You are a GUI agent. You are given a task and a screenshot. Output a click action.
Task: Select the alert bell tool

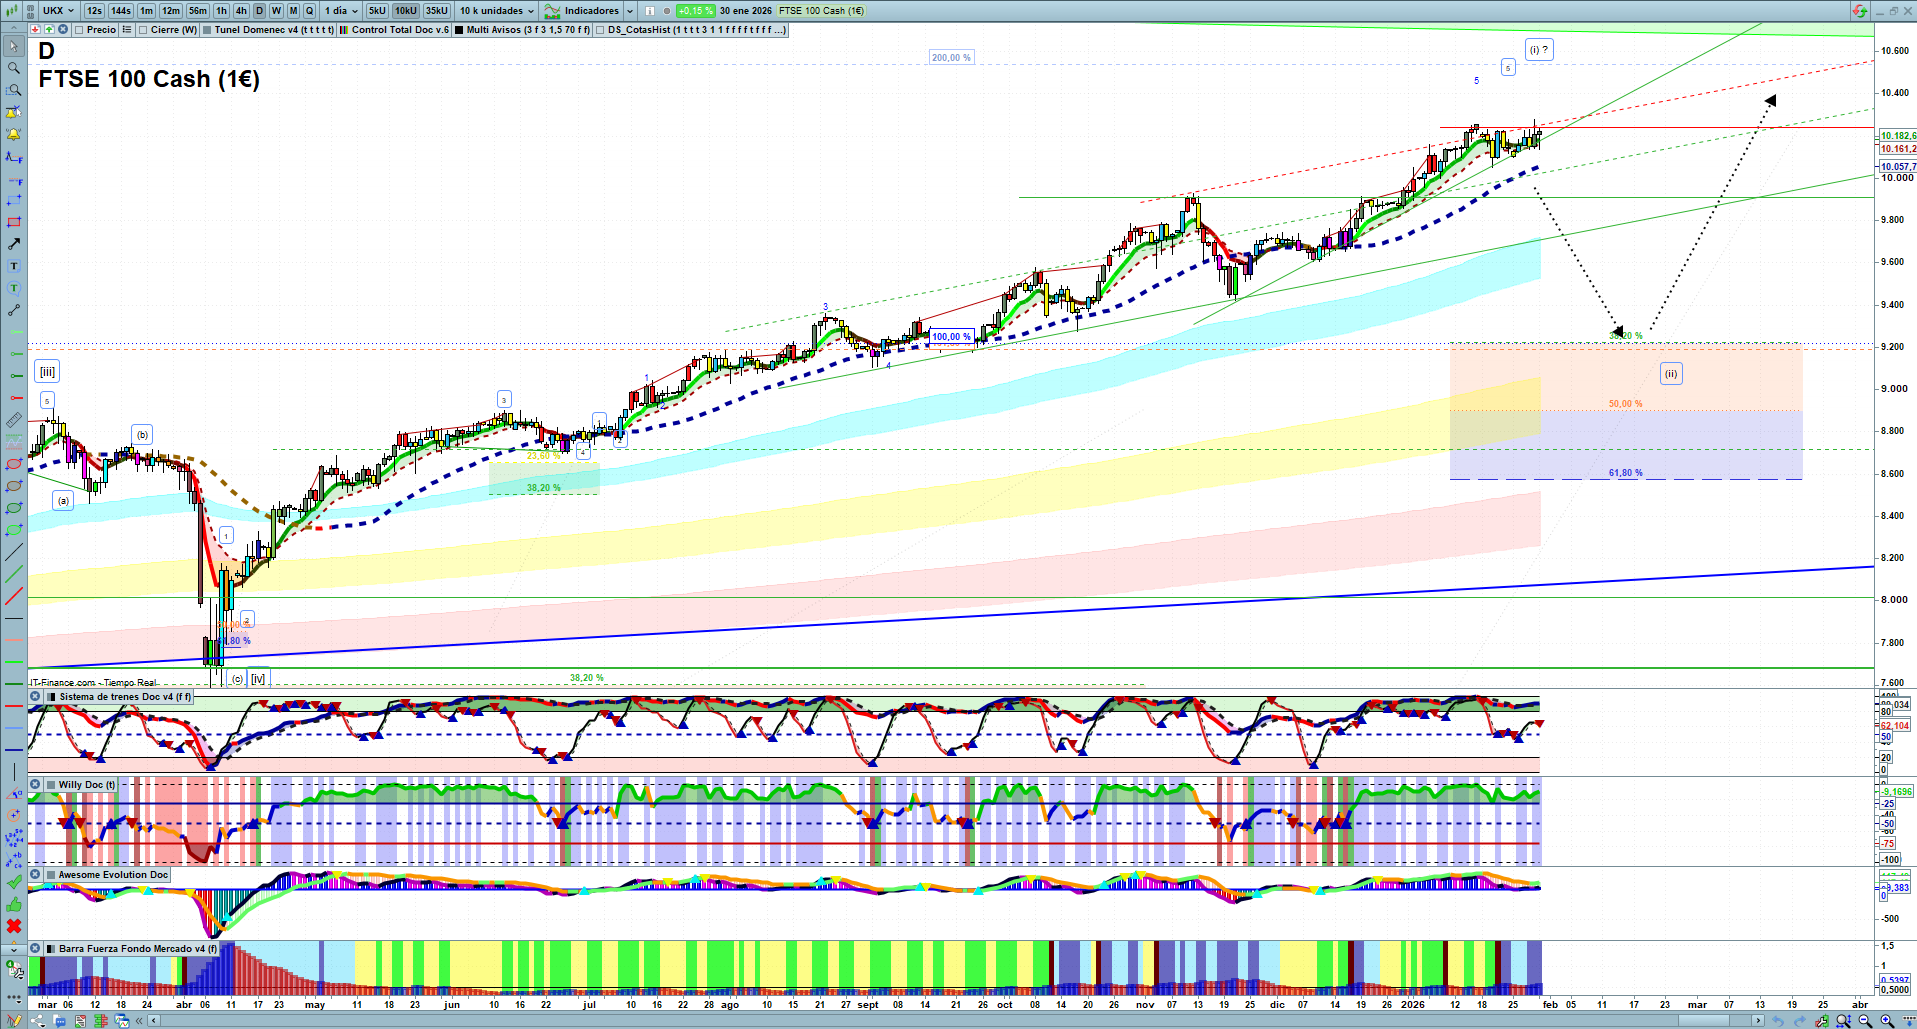tap(14, 134)
